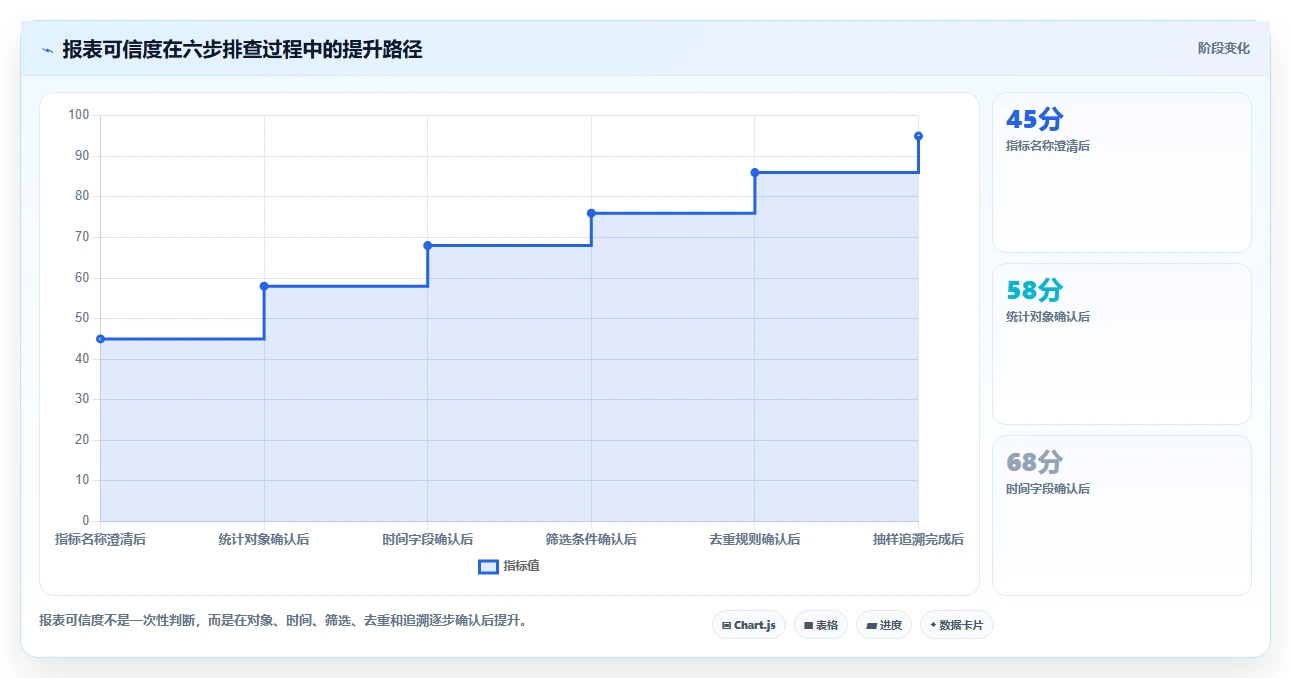Select the Chart.js tag
Screen dimensions: 1291x678
749,625
